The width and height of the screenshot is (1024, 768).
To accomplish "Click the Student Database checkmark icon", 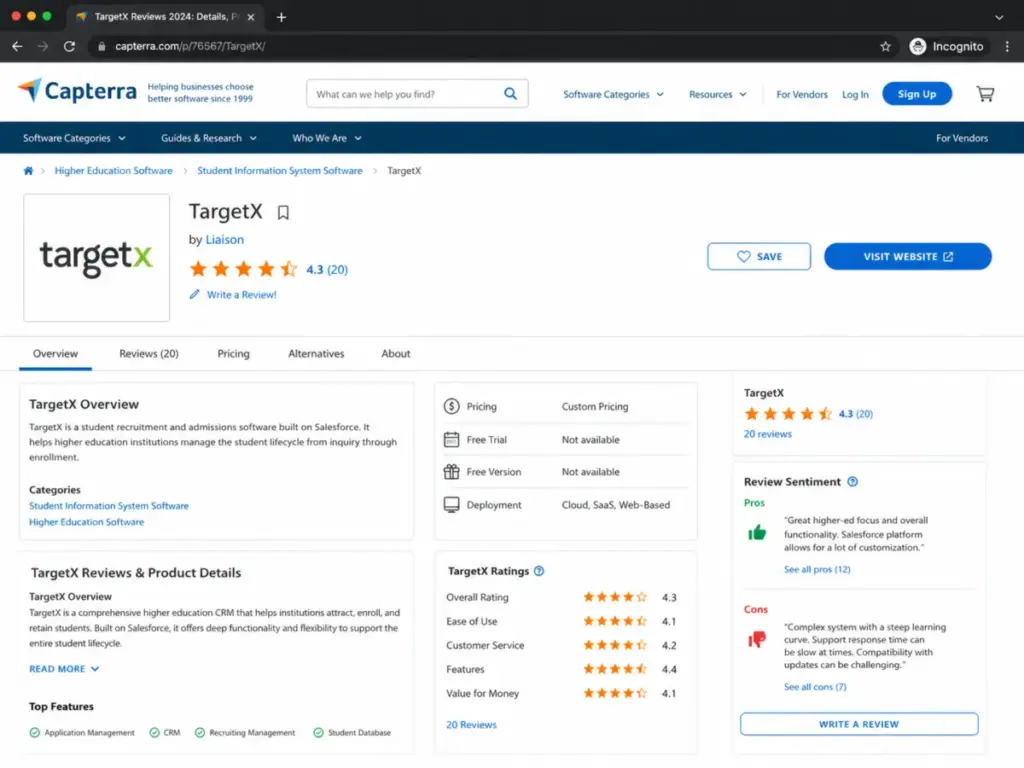I will [x=318, y=733].
